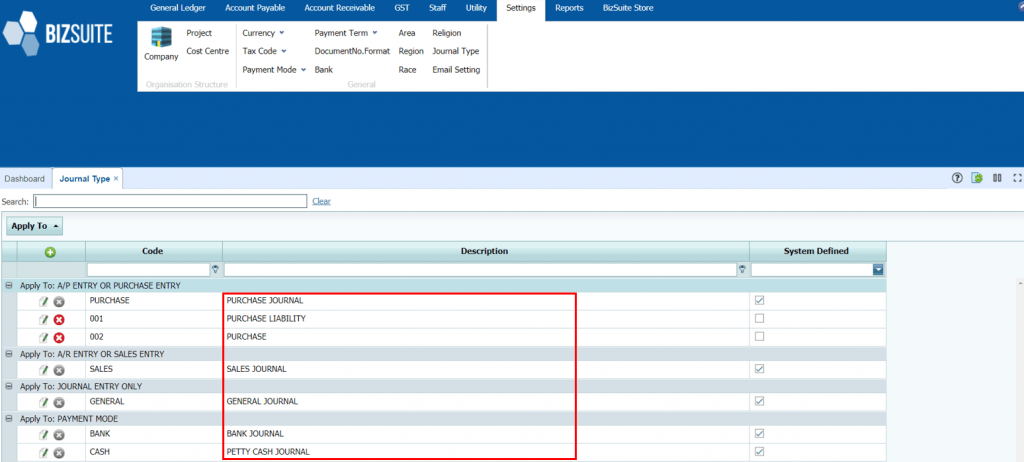Viewport: 1024px width, 462px height.
Task: Edit the GENERAL journal row
Action: (44, 403)
